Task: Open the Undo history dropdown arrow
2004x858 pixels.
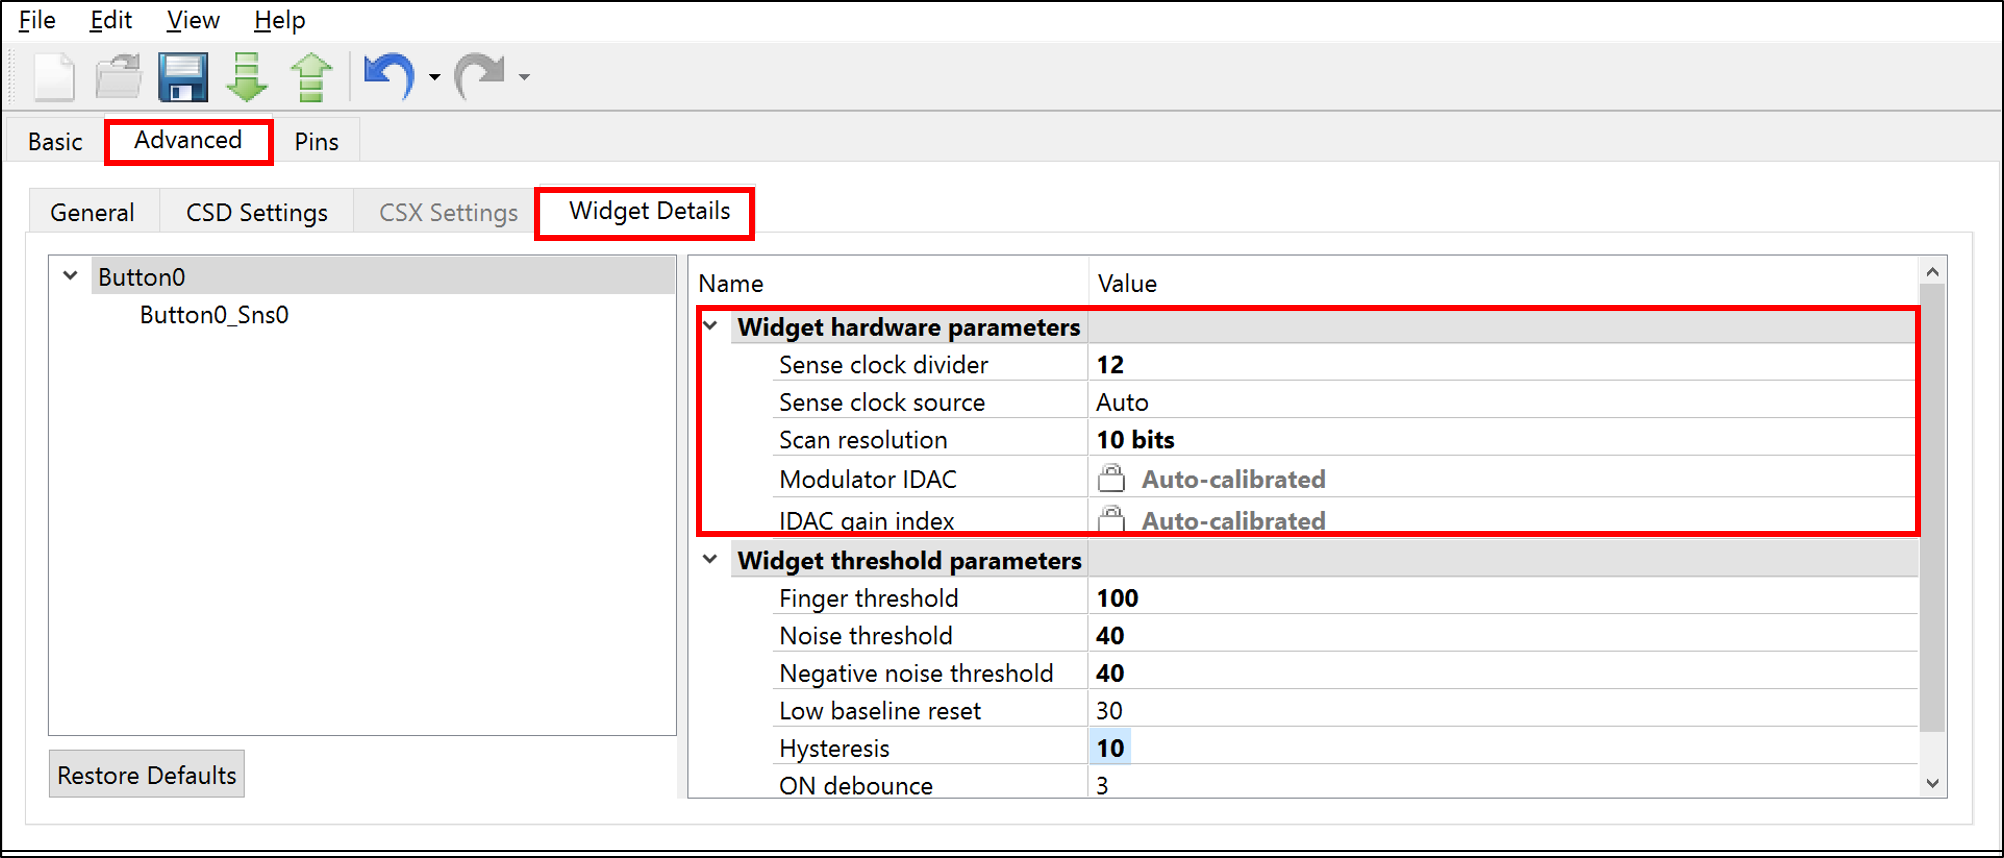Action: pyautogui.click(x=434, y=77)
